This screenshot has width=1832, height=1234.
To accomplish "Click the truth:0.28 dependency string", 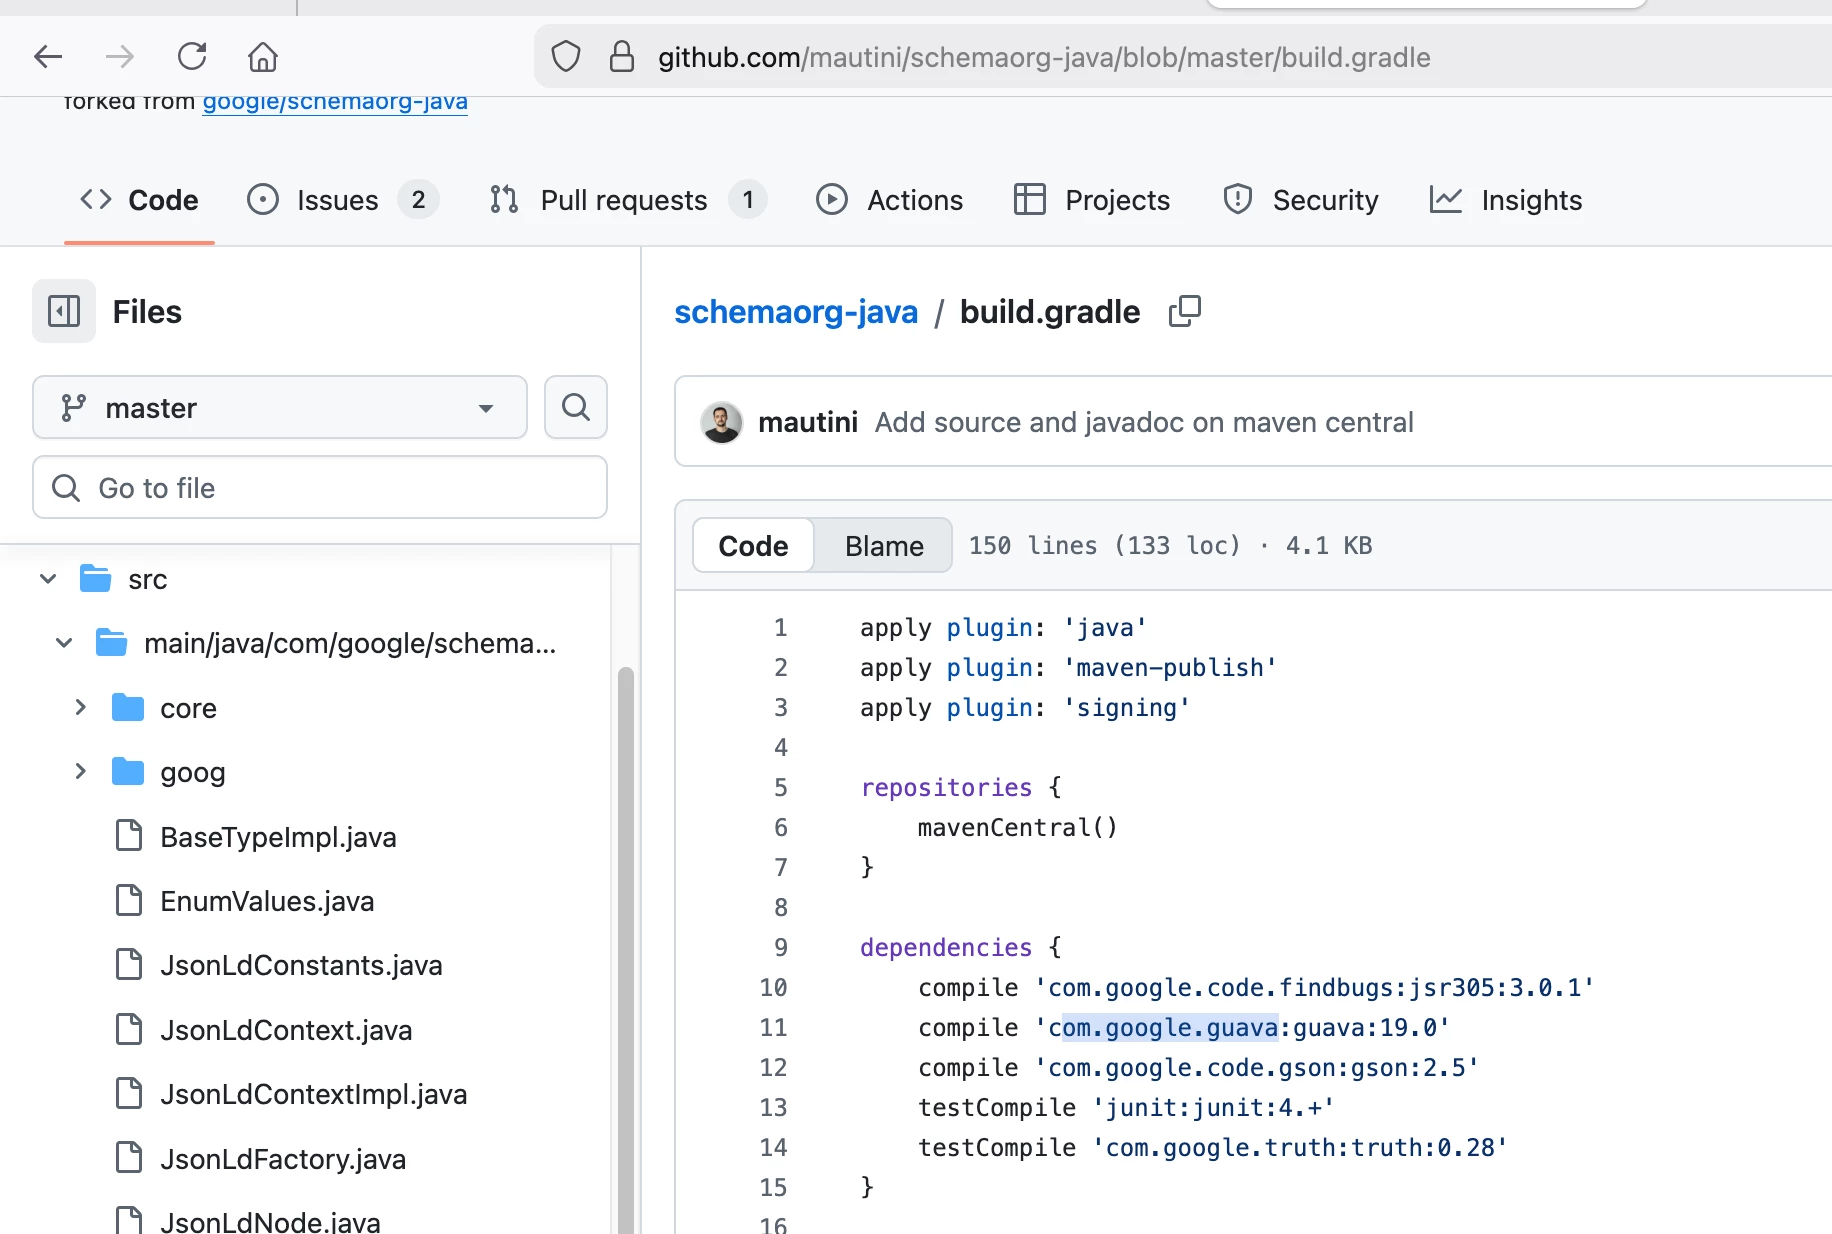I will (x=1299, y=1148).
